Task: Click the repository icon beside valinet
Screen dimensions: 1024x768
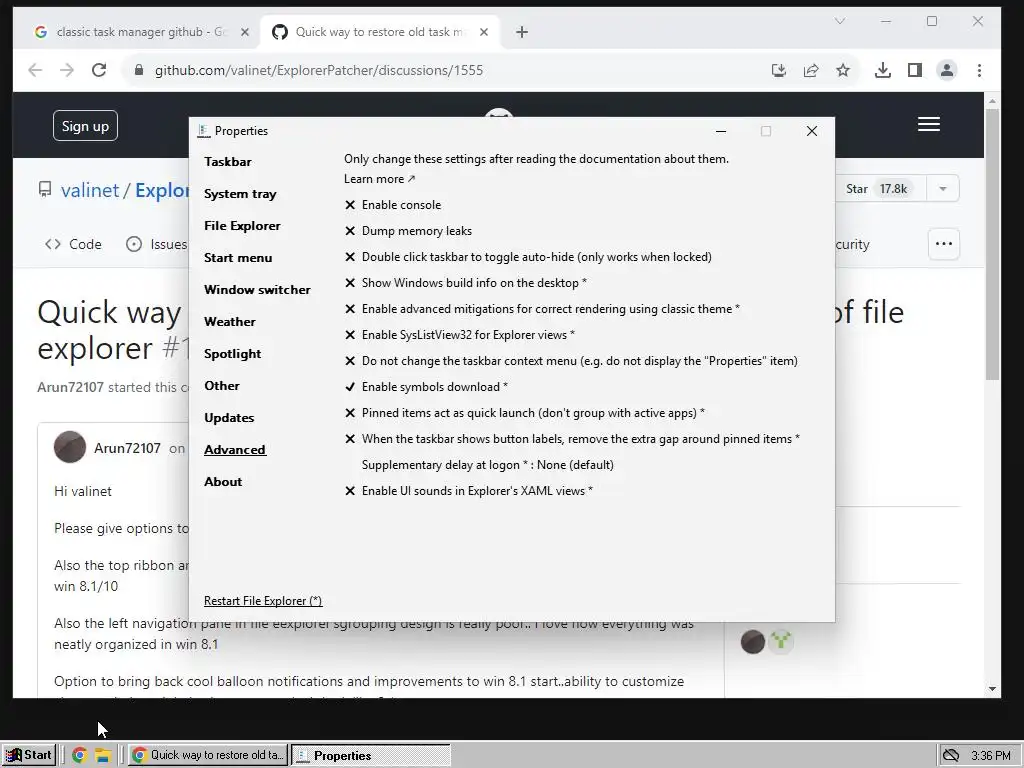Action: pyautogui.click(x=44, y=190)
